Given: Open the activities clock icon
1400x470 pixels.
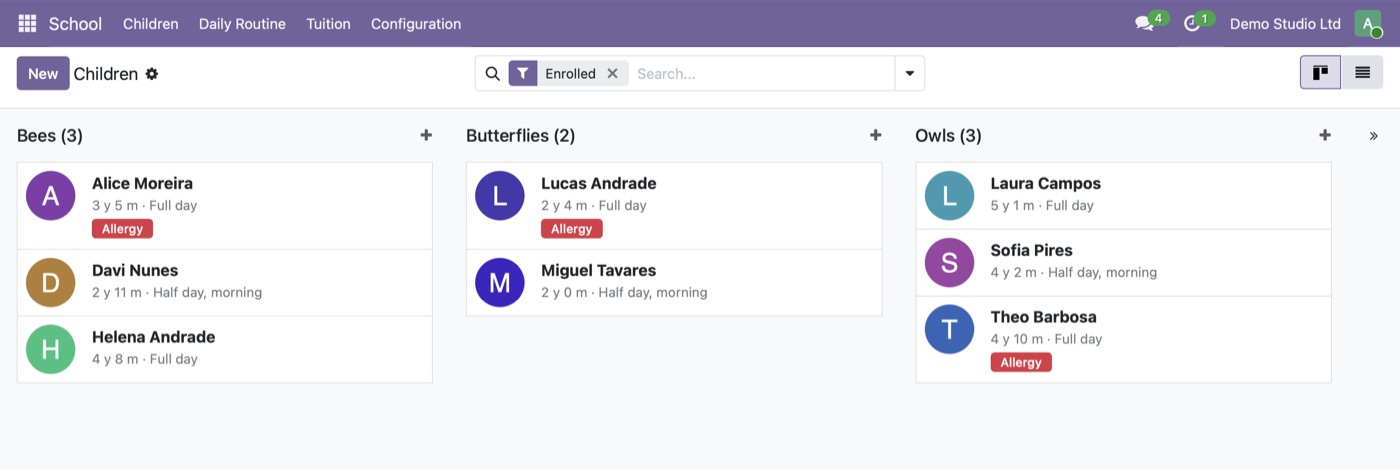Looking at the screenshot, I should (x=1191, y=23).
